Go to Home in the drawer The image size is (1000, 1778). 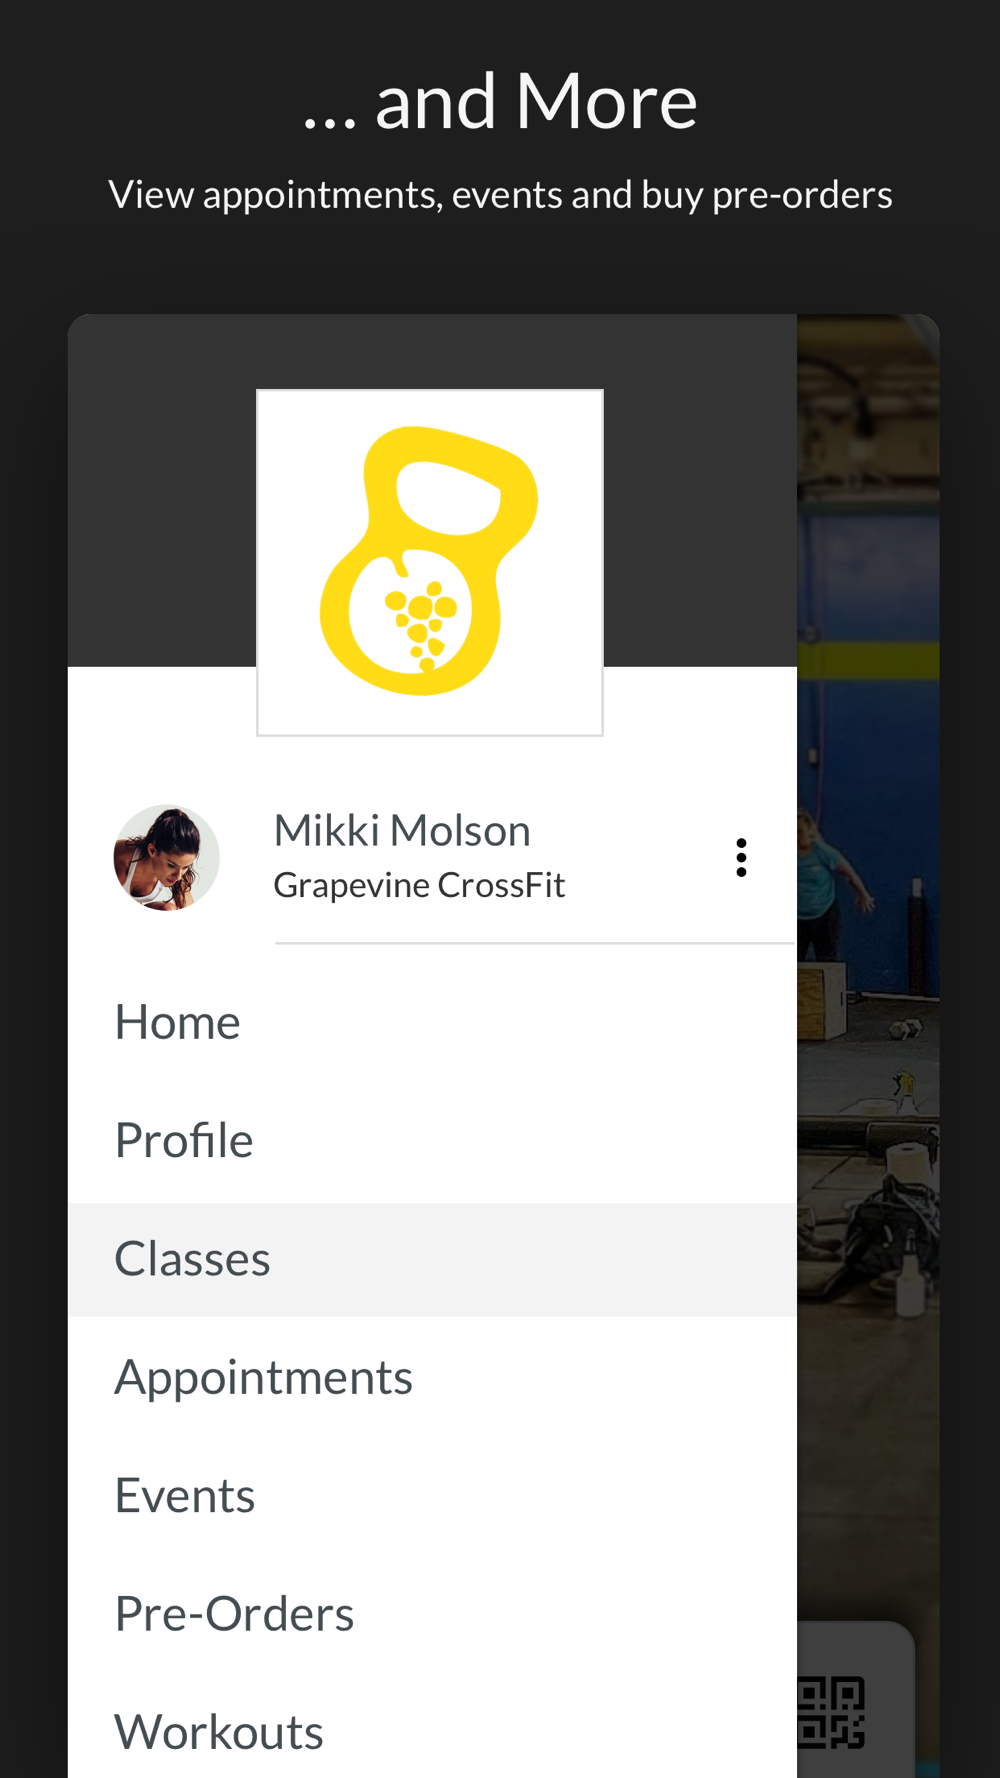[432, 1022]
